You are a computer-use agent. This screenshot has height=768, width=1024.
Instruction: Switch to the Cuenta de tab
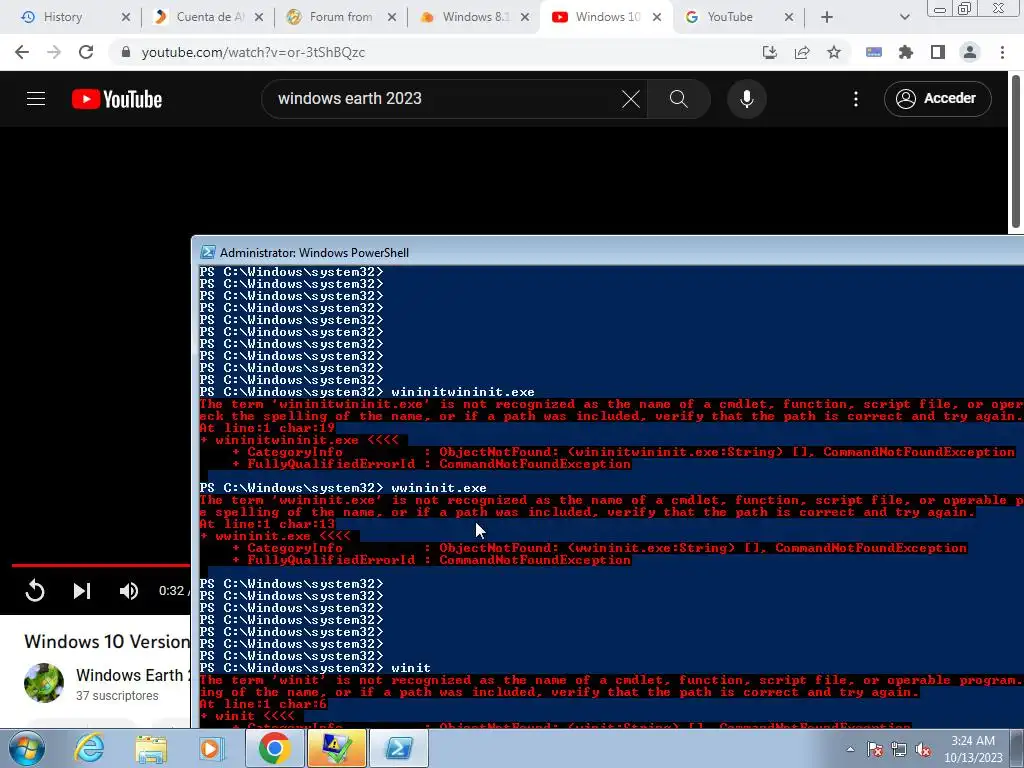[209, 17]
